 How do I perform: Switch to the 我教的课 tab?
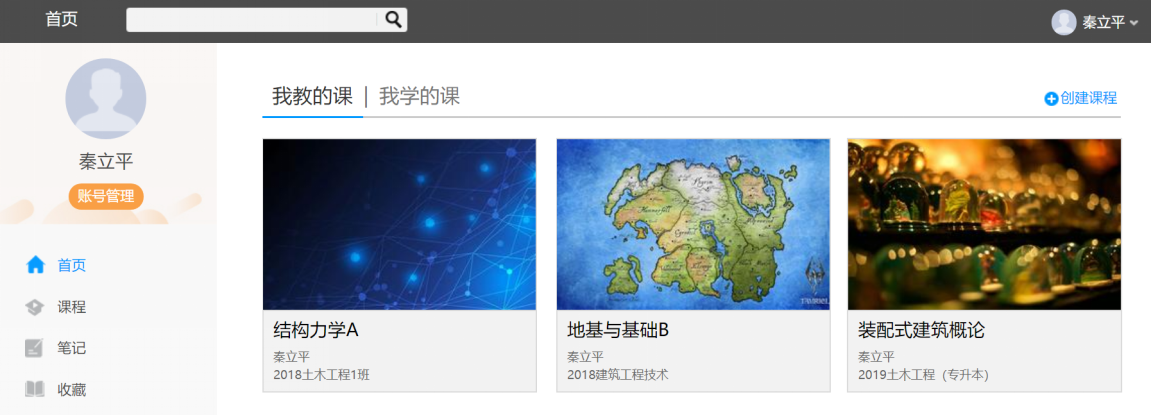tap(313, 96)
